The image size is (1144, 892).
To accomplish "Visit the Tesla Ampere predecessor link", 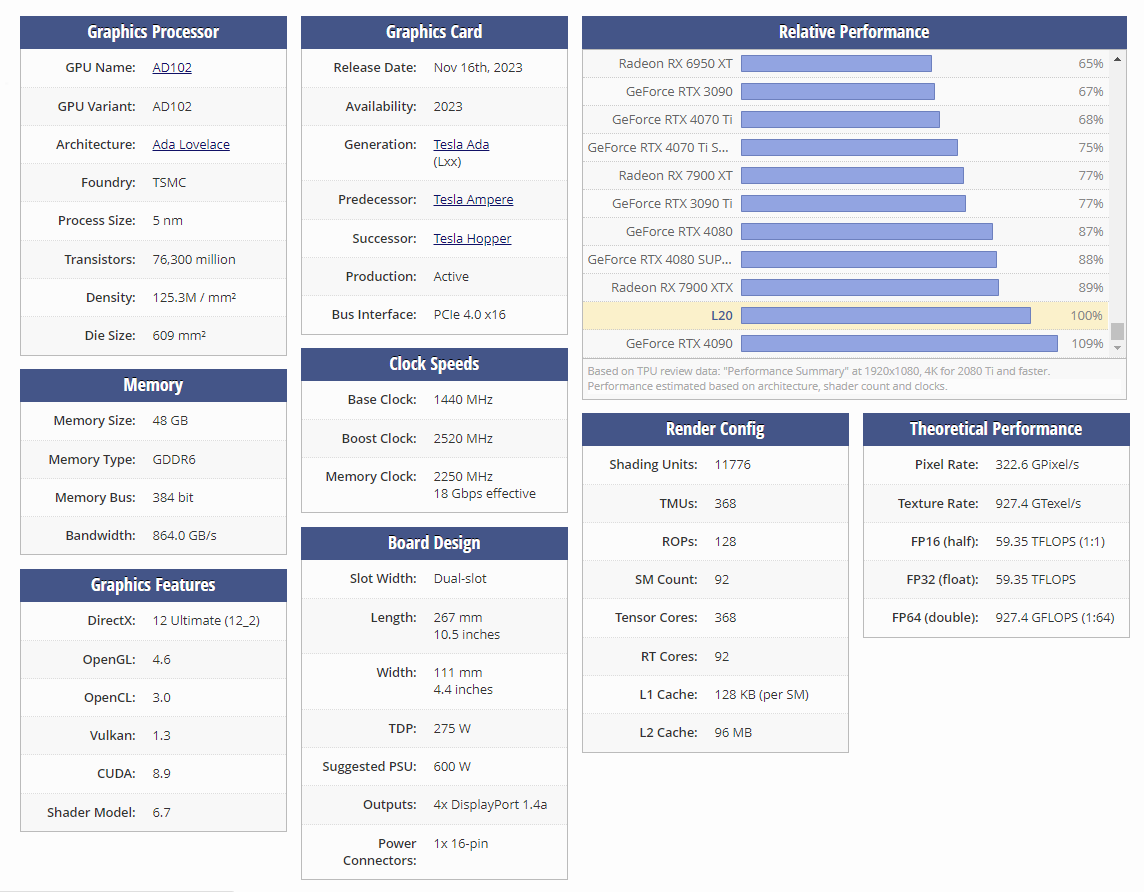I will point(474,200).
